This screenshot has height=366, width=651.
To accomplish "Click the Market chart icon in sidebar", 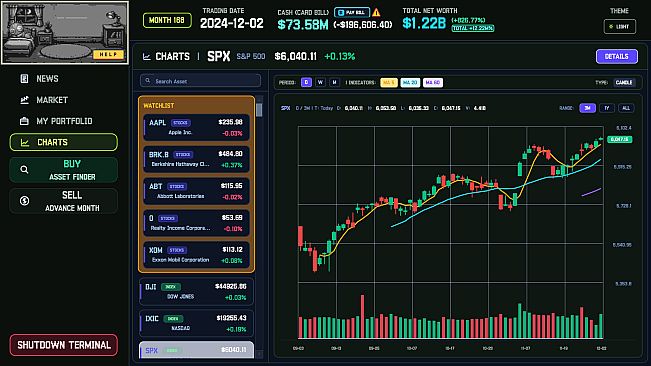I will click(x=24, y=100).
